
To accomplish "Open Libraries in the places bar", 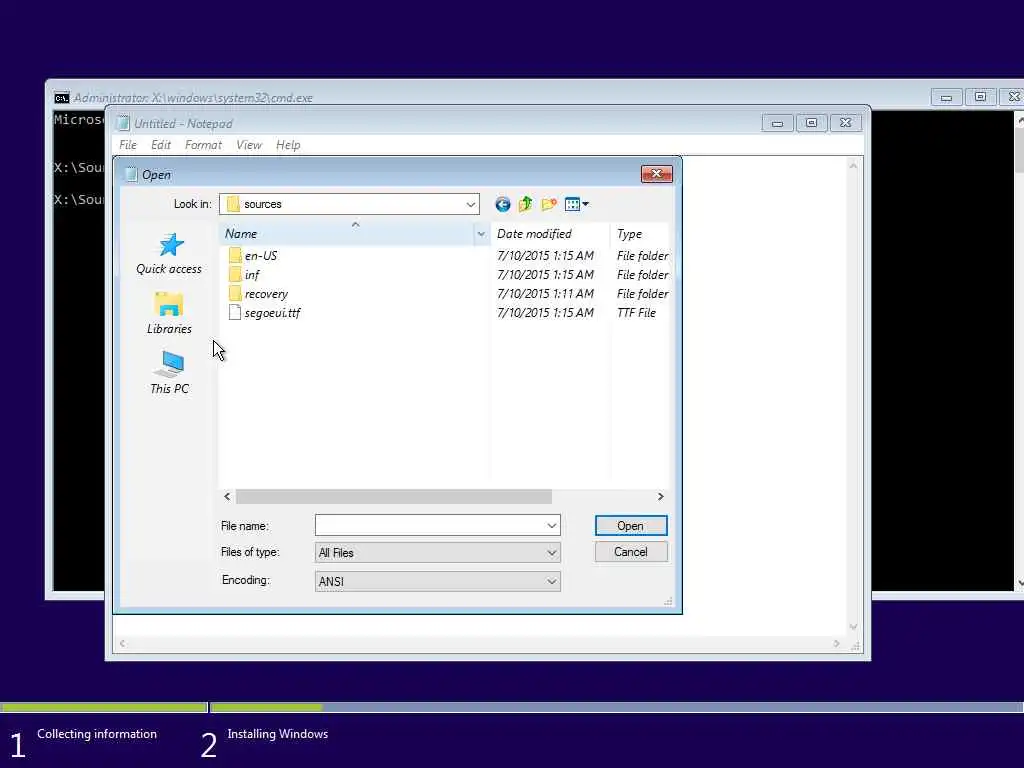I will [169, 313].
